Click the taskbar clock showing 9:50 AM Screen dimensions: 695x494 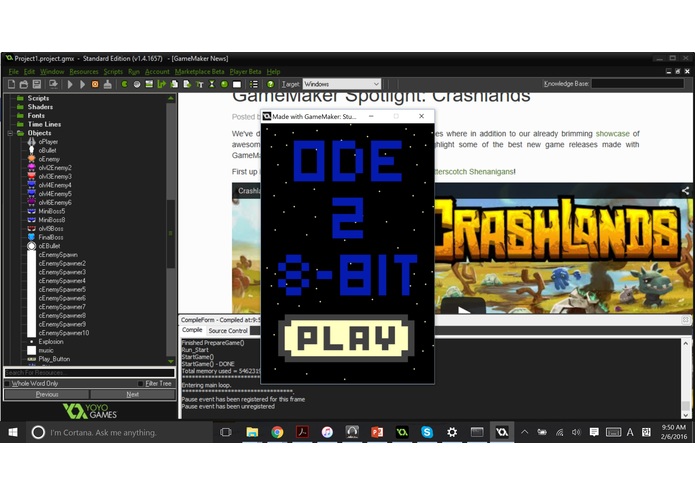[674, 432]
